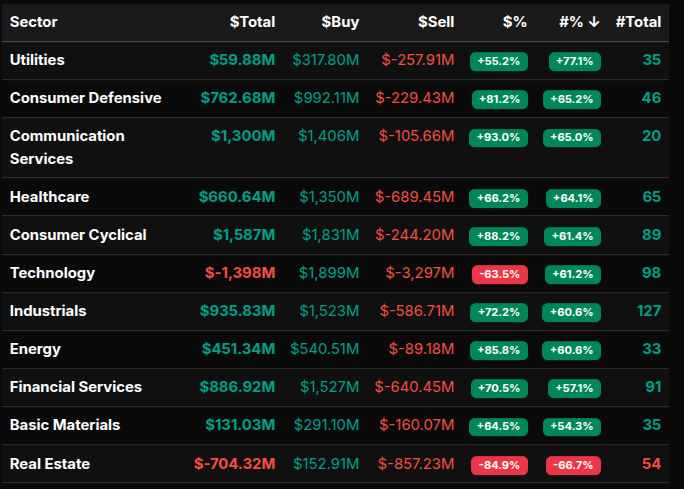Select the Consumer Defensive sector

pos(85,98)
